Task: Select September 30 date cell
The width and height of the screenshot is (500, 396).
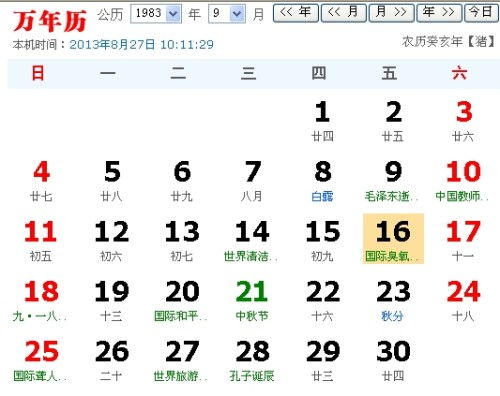Action: point(393,360)
